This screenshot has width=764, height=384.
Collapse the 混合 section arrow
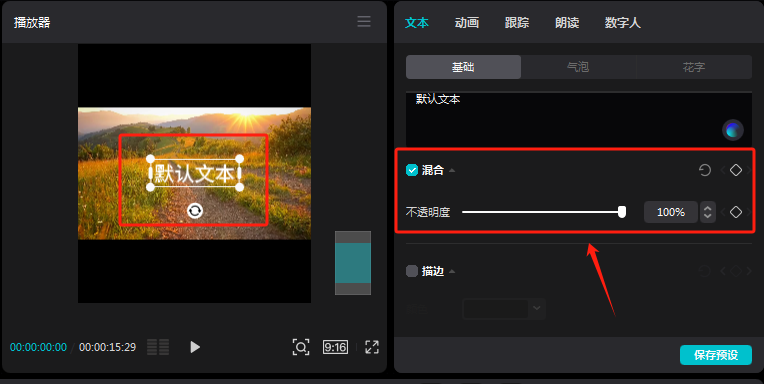coord(452,171)
